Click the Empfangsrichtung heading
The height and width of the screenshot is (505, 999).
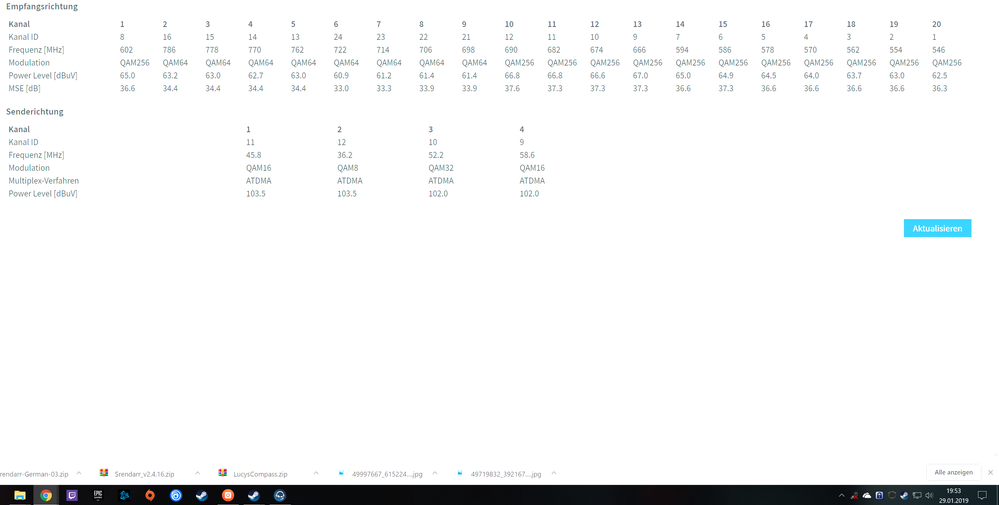[42, 6]
